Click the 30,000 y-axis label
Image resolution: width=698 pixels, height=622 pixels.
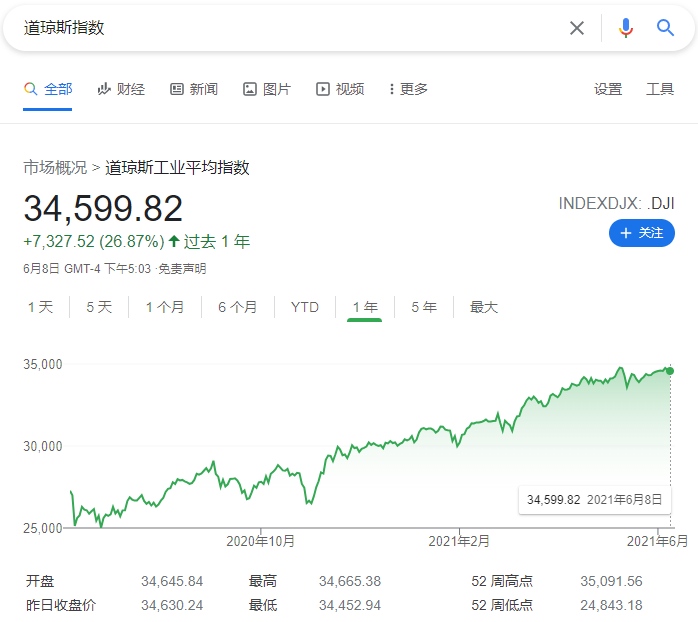43,446
